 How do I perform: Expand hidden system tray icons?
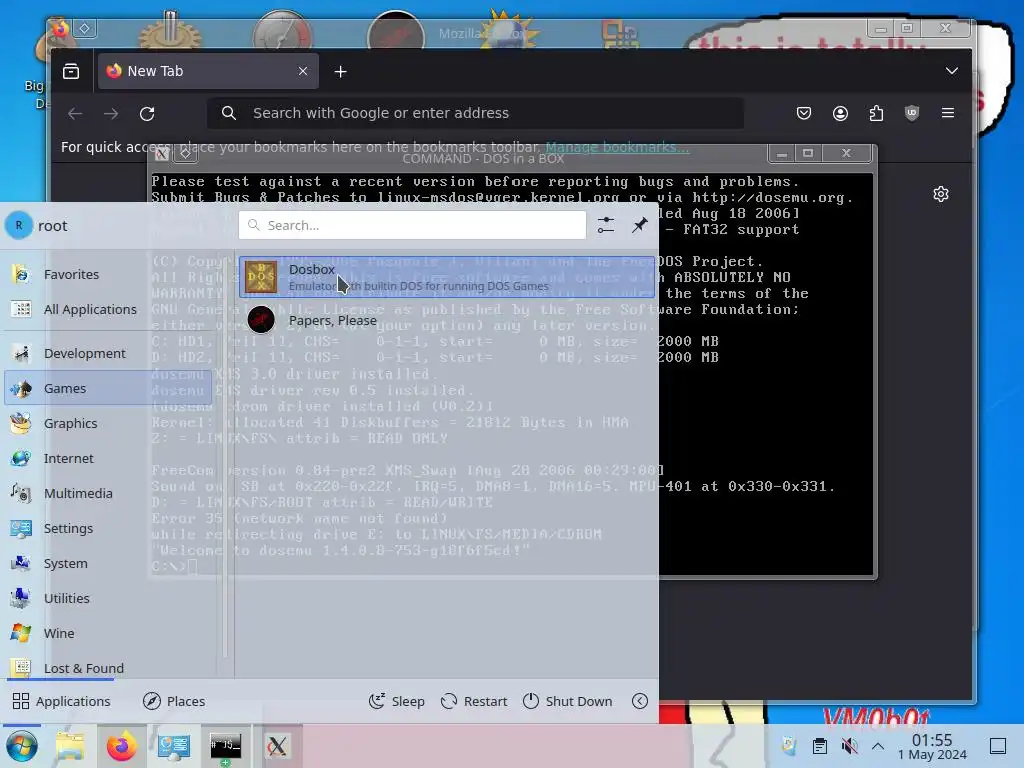pyautogui.click(x=878, y=746)
